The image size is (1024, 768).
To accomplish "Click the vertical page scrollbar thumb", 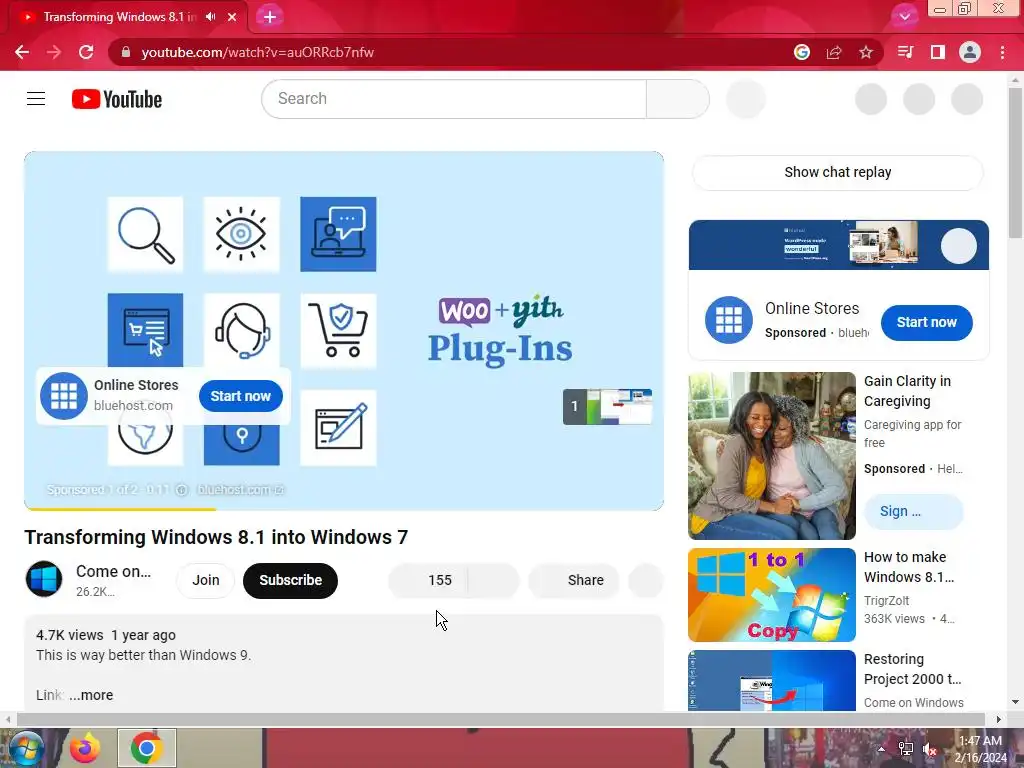I will click(x=1015, y=163).
